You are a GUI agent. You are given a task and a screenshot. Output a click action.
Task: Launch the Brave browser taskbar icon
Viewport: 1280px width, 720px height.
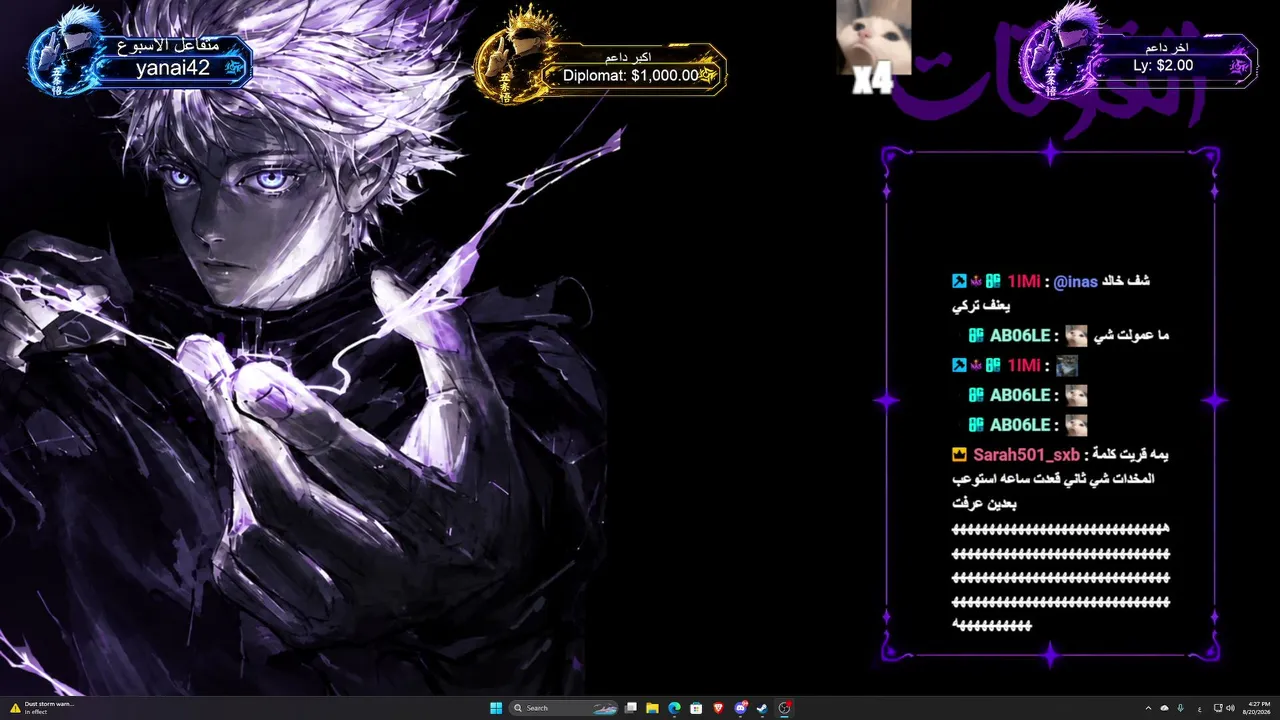point(718,708)
